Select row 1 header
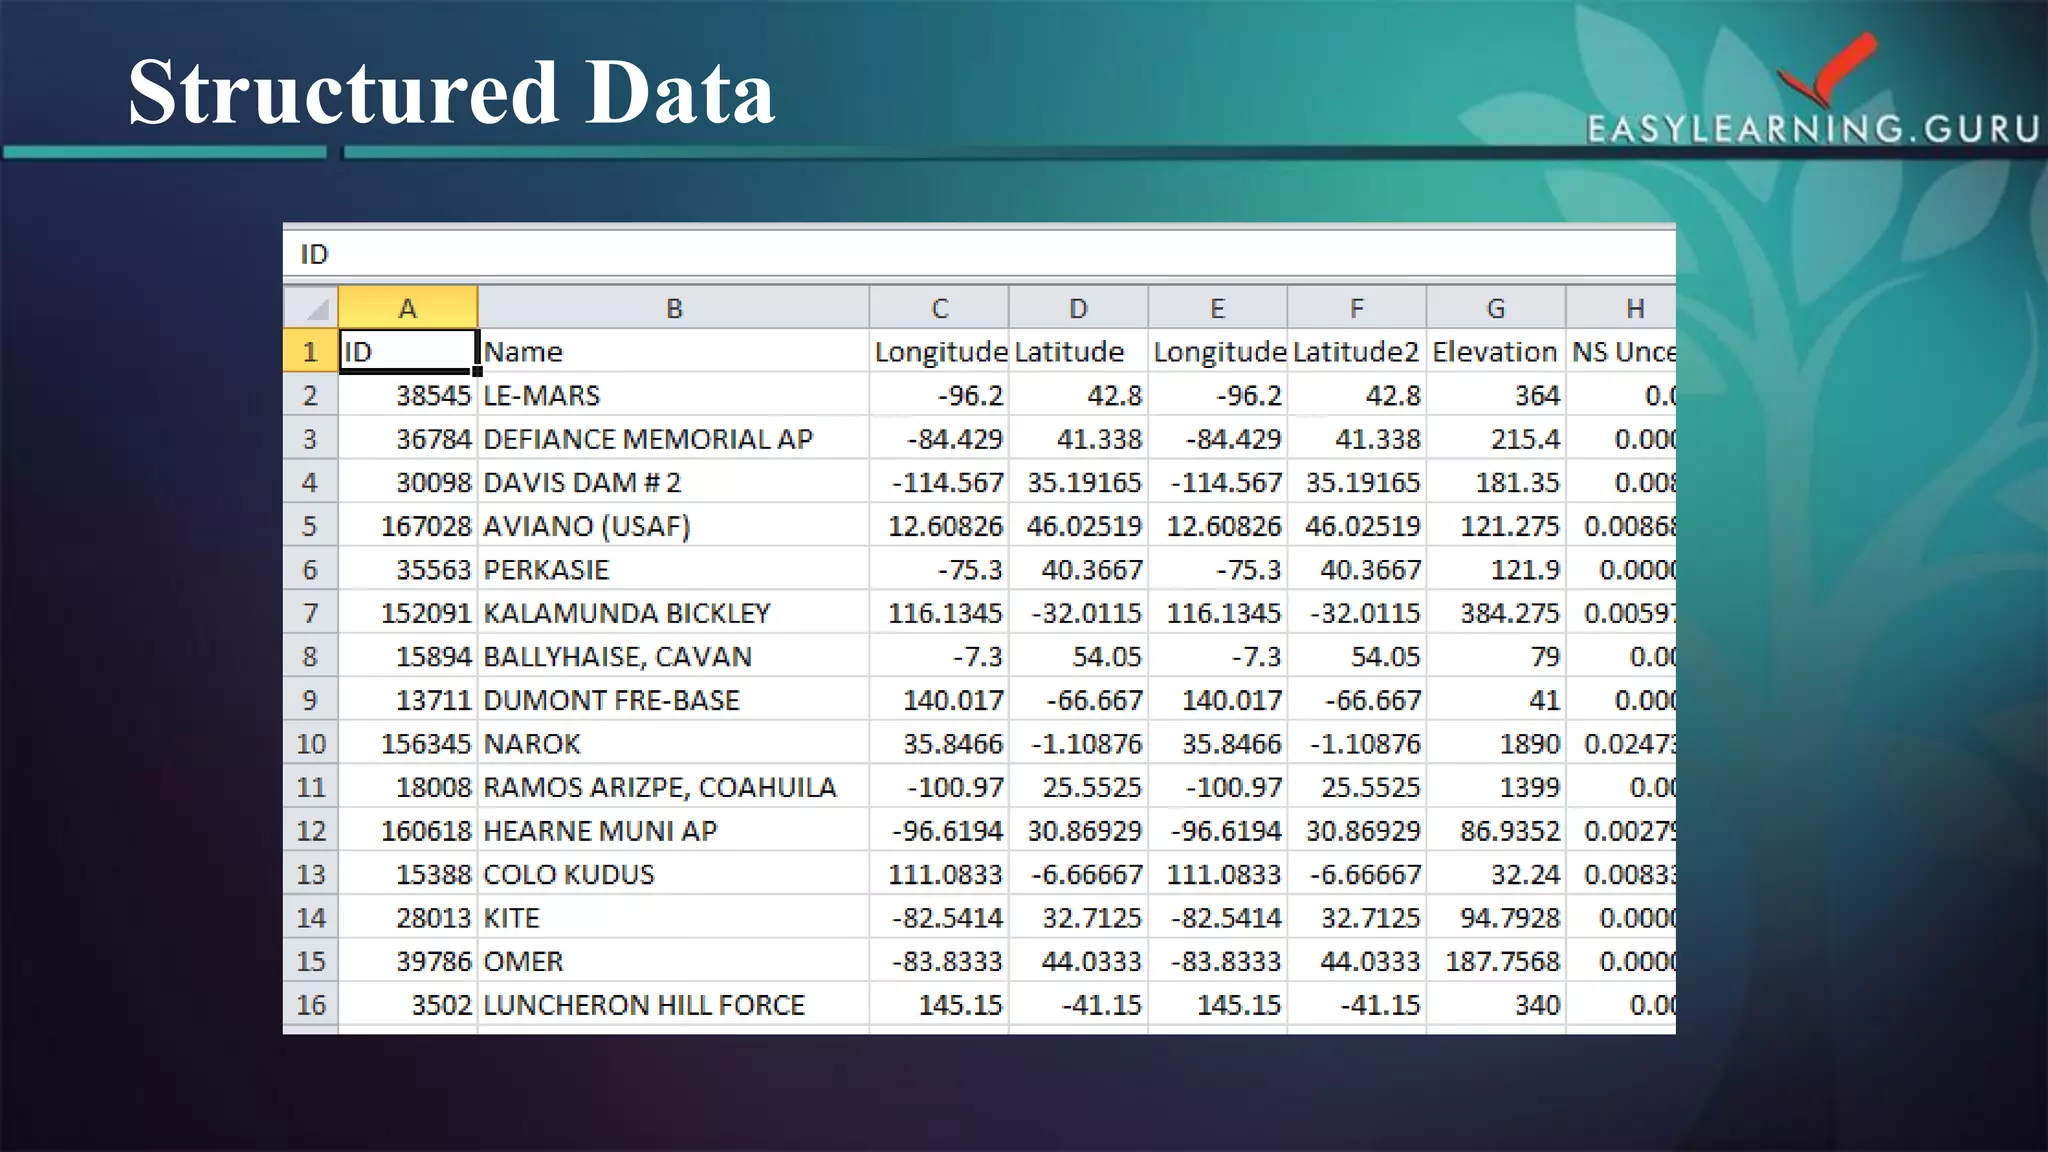The width and height of the screenshot is (2048, 1152). point(310,352)
